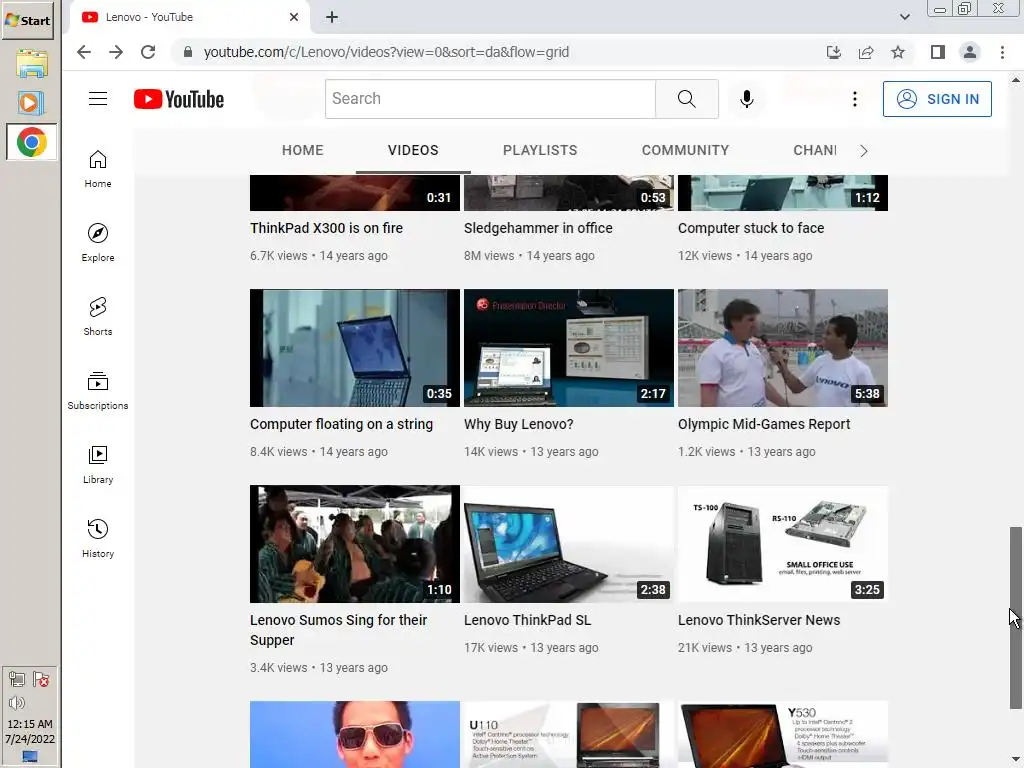Click the address bar URL
Image resolution: width=1024 pixels, height=768 pixels.
tap(386, 52)
